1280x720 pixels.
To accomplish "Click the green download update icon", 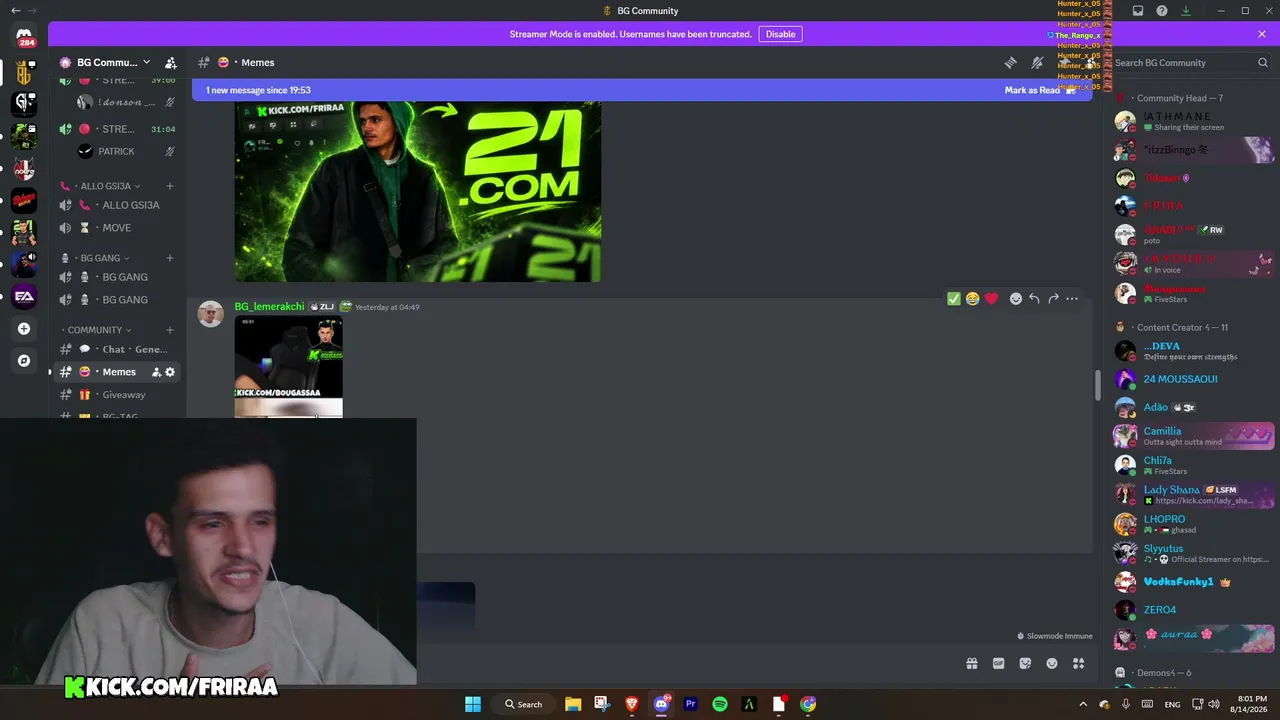I will (x=1186, y=11).
